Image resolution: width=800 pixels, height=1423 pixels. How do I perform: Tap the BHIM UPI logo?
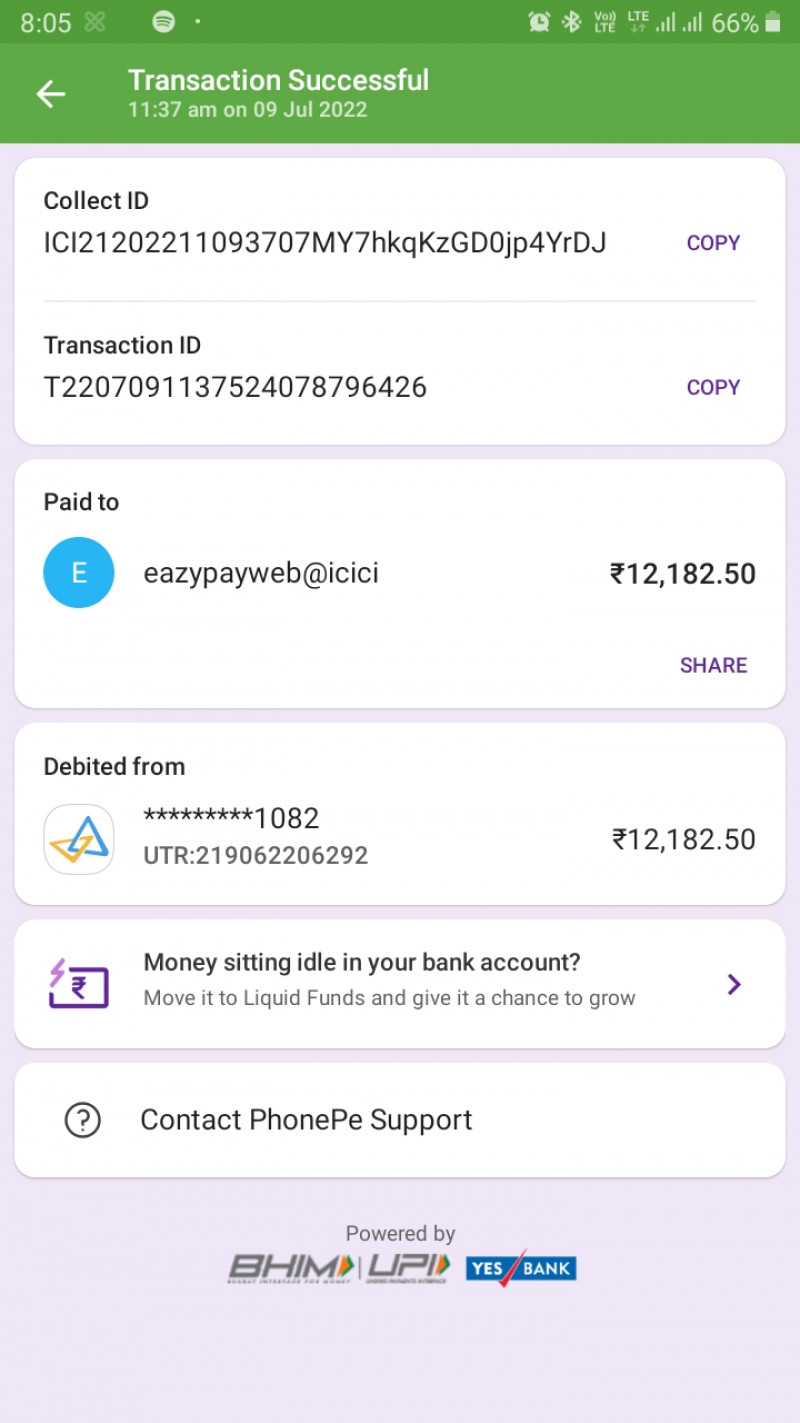340,1268
